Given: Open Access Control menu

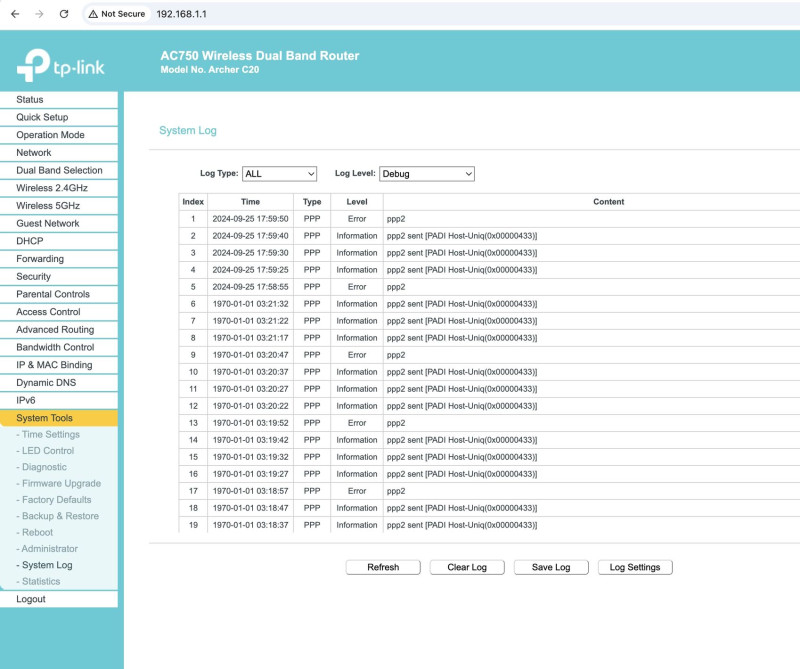Looking at the screenshot, I should point(59,312).
